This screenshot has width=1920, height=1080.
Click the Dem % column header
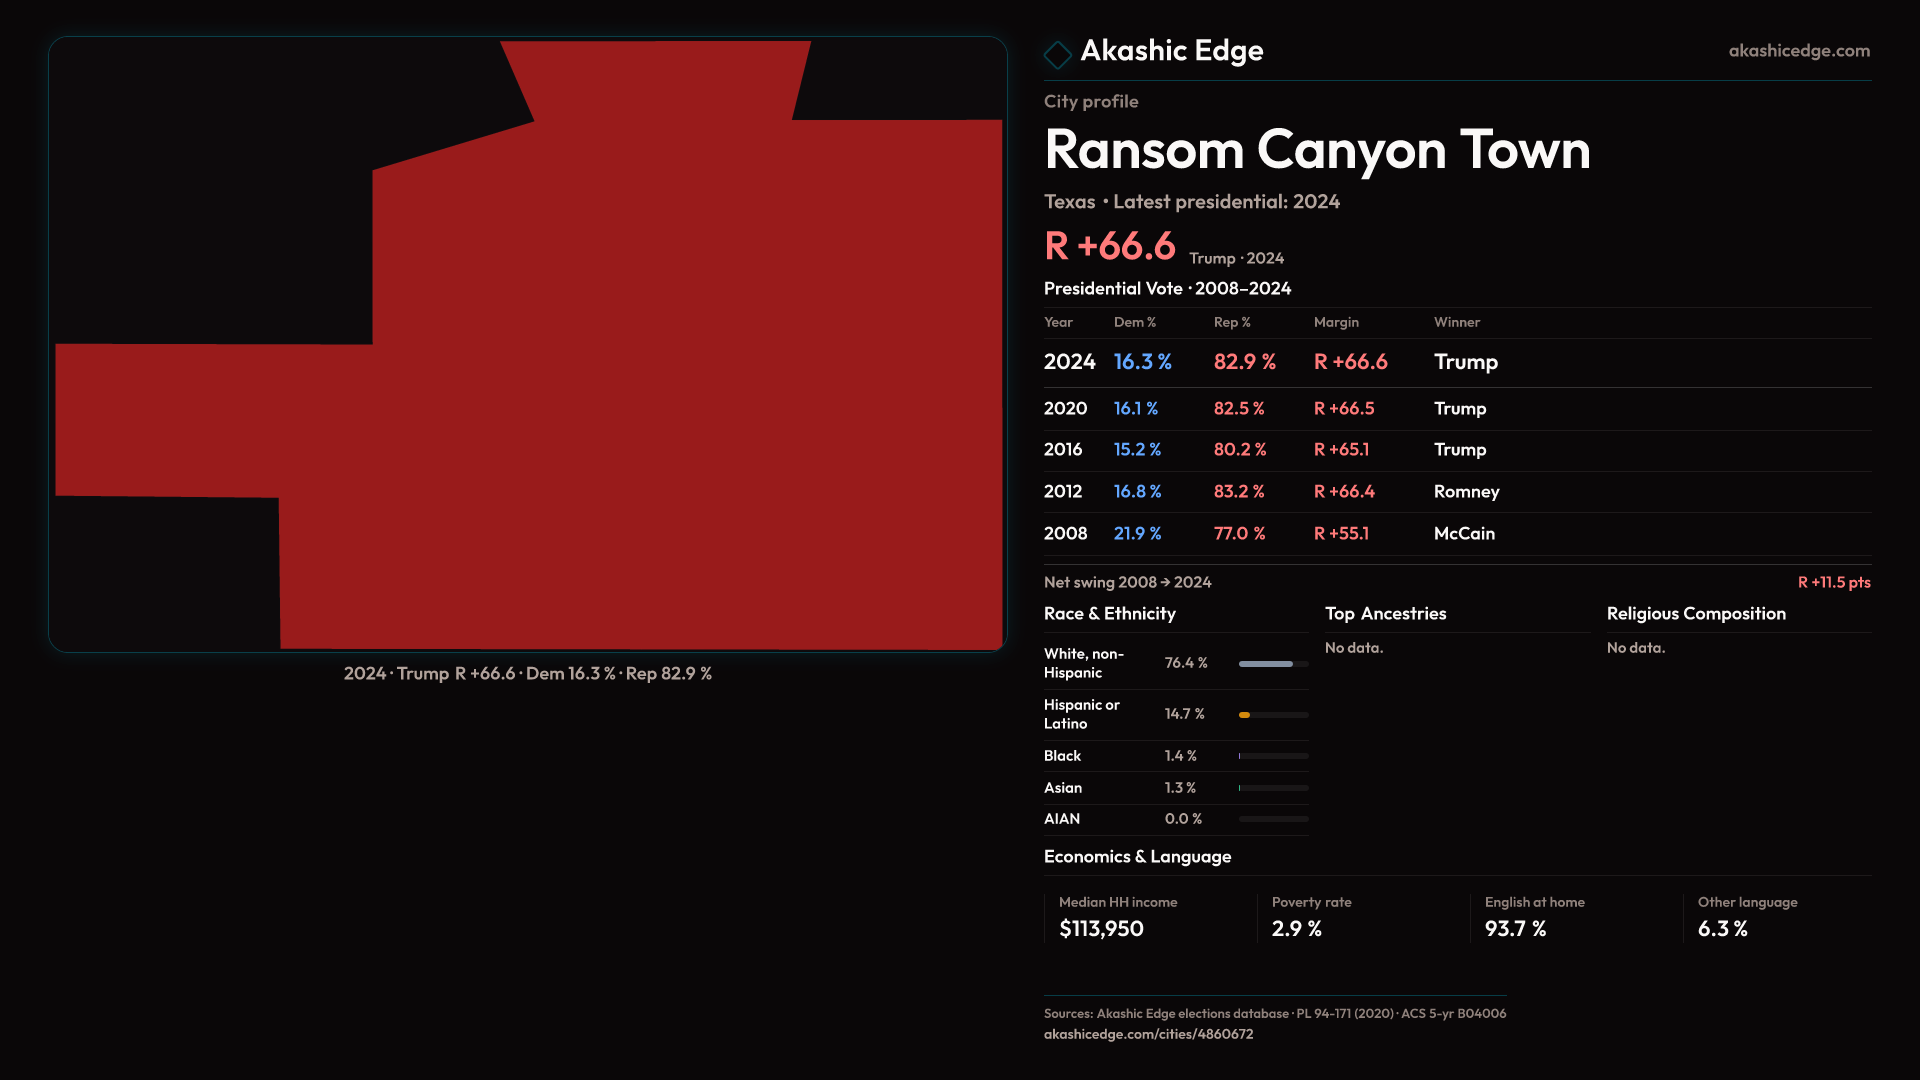coord(1134,322)
